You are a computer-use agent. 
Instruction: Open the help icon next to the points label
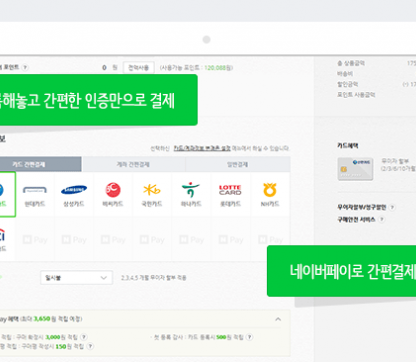(x=25, y=67)
